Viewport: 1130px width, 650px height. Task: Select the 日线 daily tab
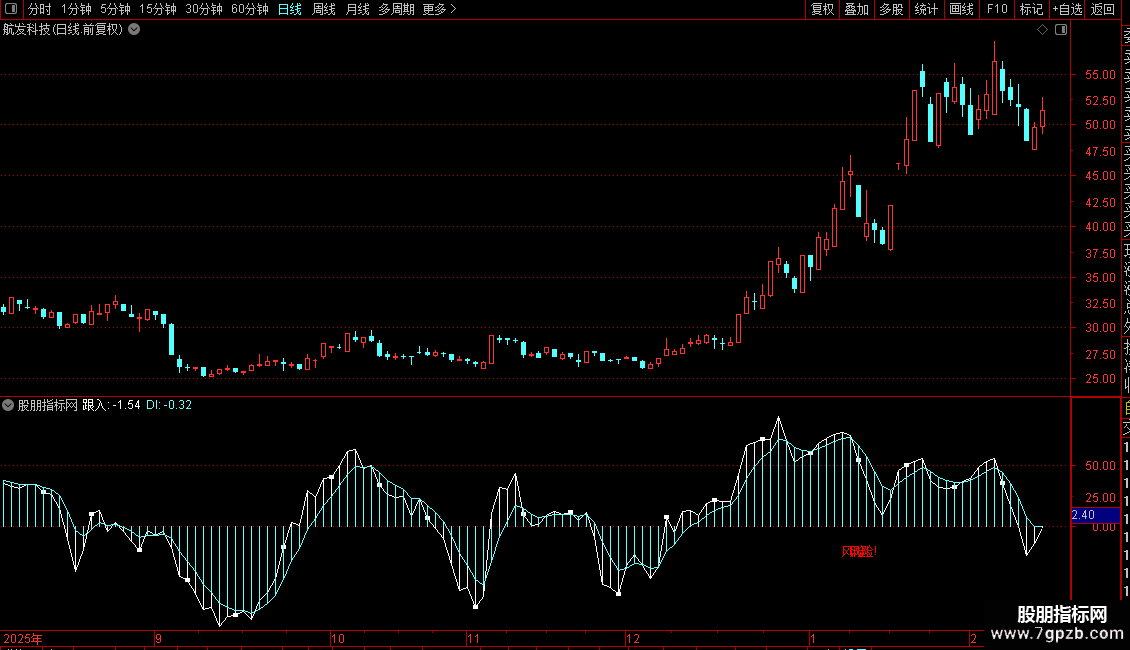pos(290,9)
